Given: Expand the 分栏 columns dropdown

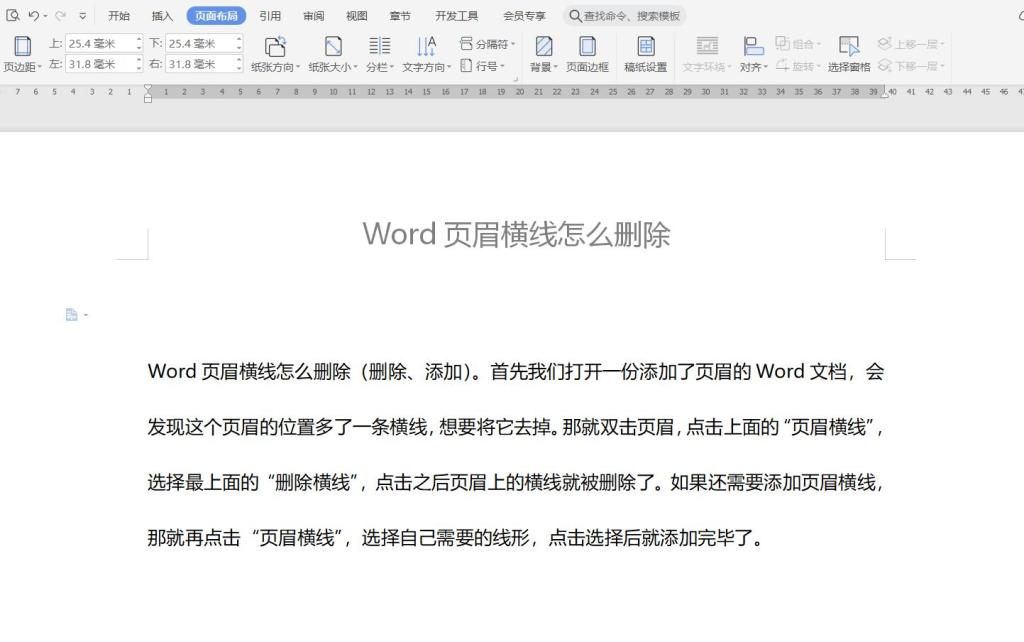Looking at the screenshot, I should tap(379, 67).
